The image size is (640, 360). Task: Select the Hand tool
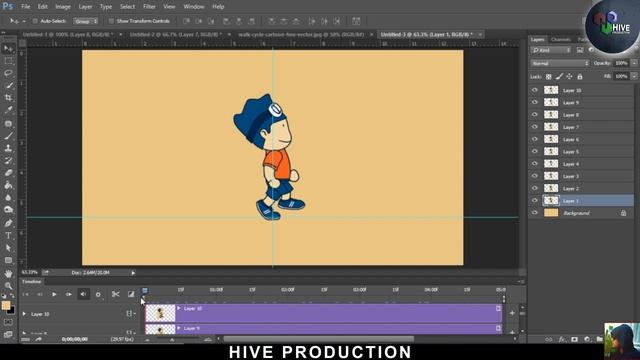(8, 273)
